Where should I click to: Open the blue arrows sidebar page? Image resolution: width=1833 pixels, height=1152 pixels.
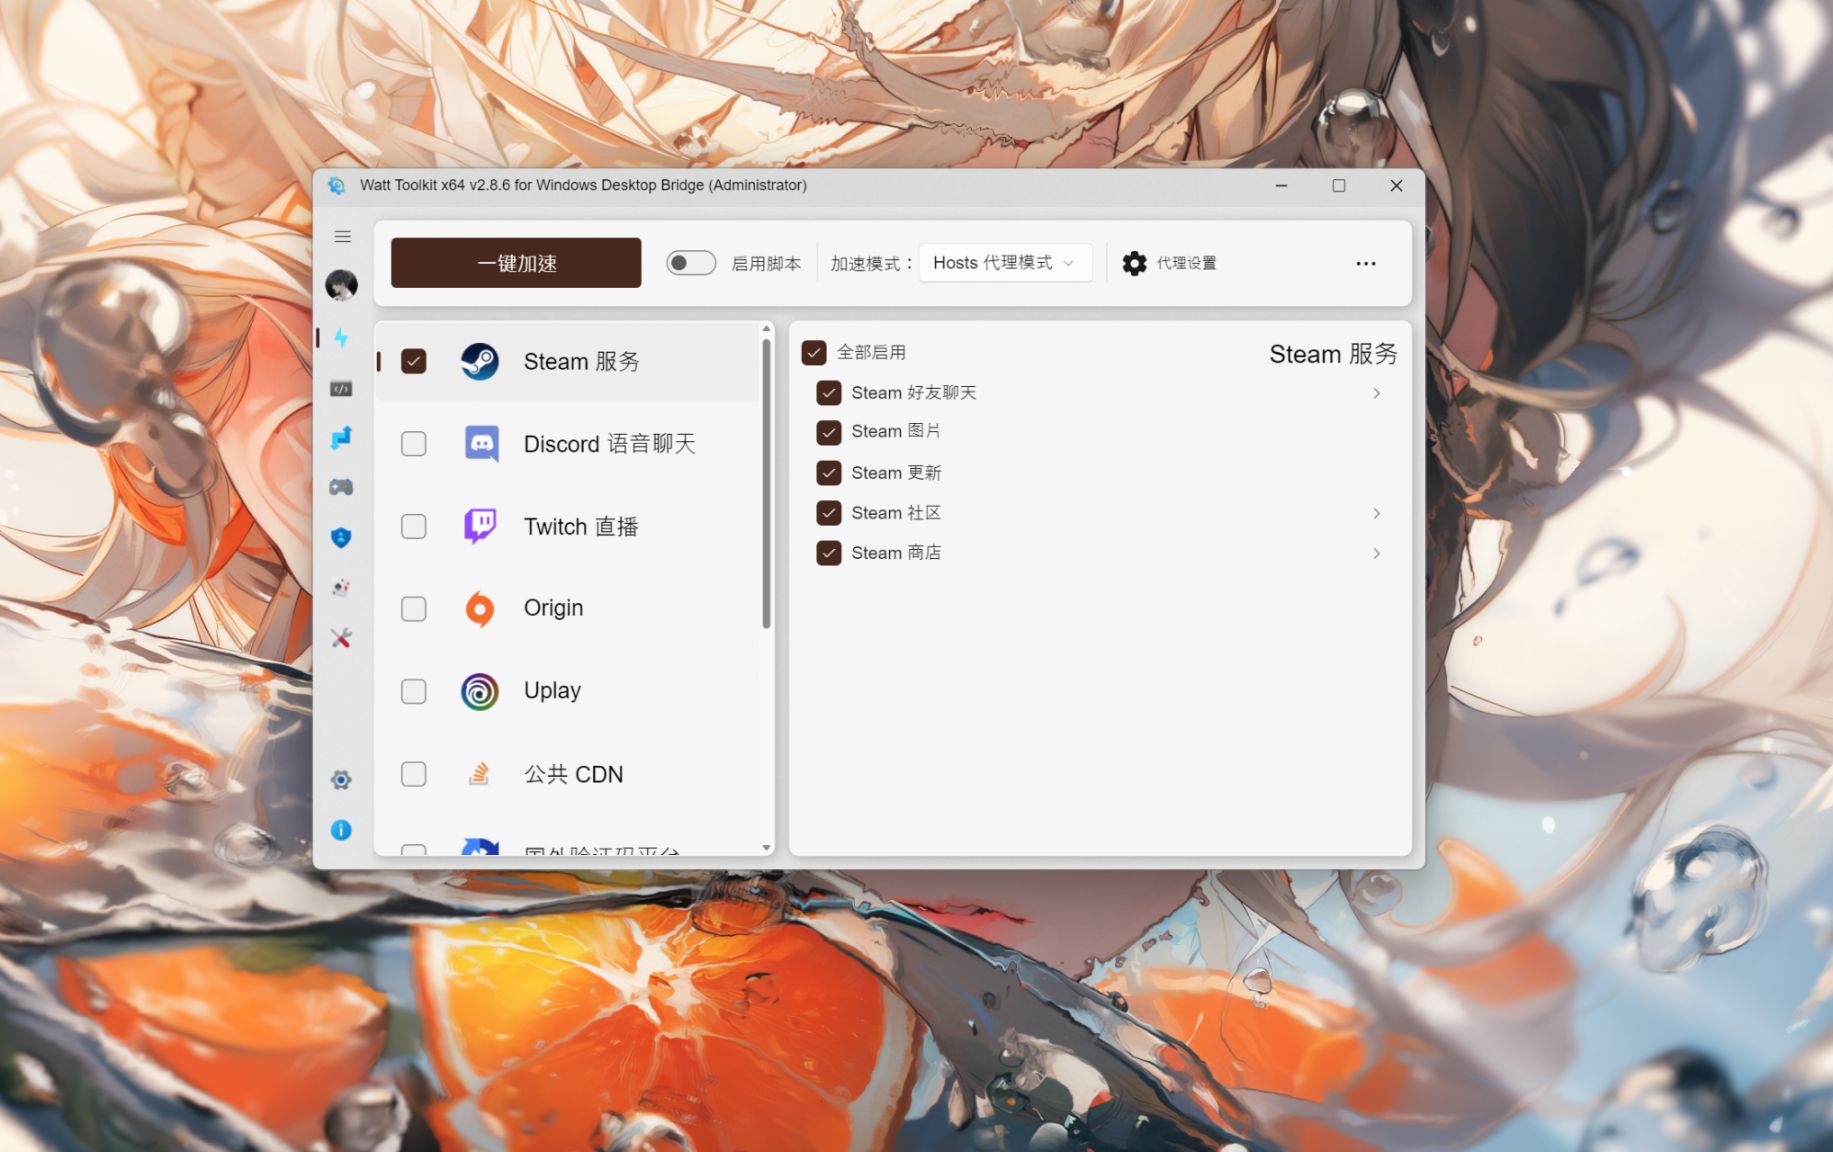(x=341, y=437)
